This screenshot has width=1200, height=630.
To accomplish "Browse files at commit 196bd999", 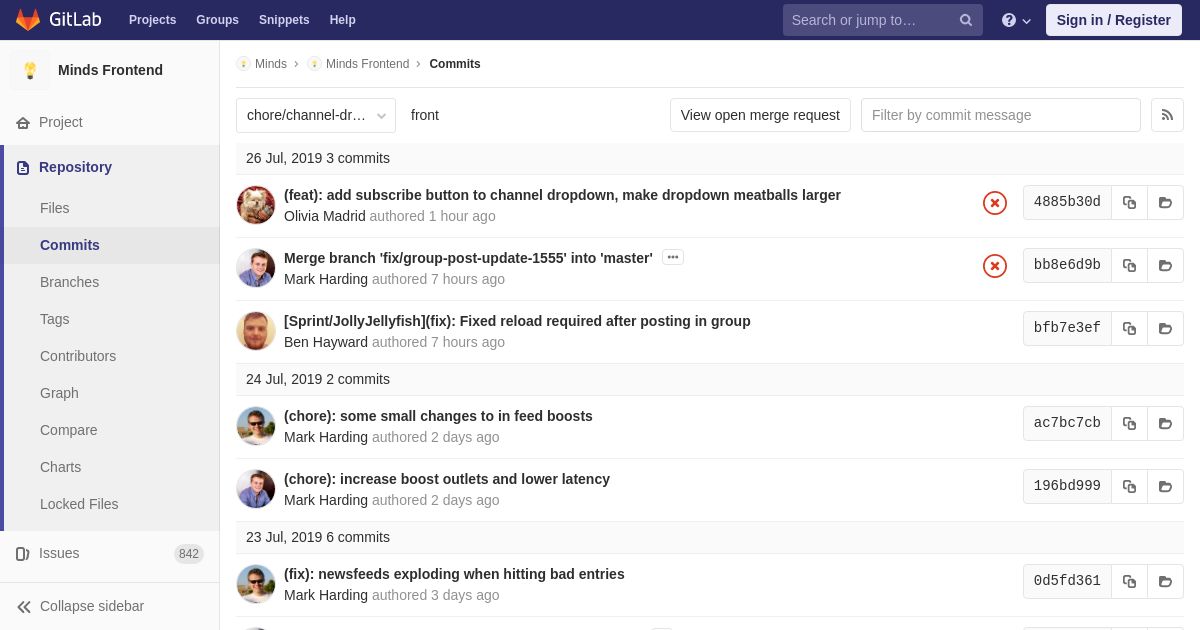I will 1165,486.
